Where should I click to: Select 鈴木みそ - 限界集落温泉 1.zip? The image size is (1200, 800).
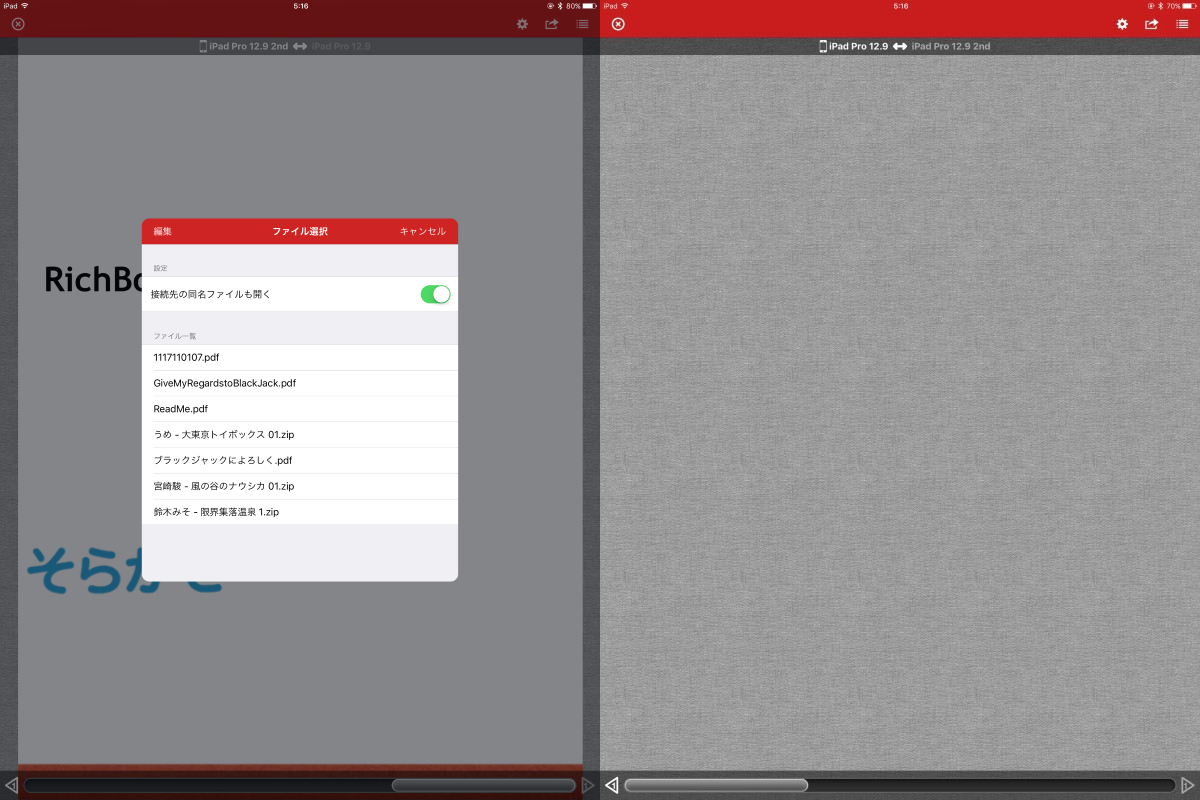point(300,512)
